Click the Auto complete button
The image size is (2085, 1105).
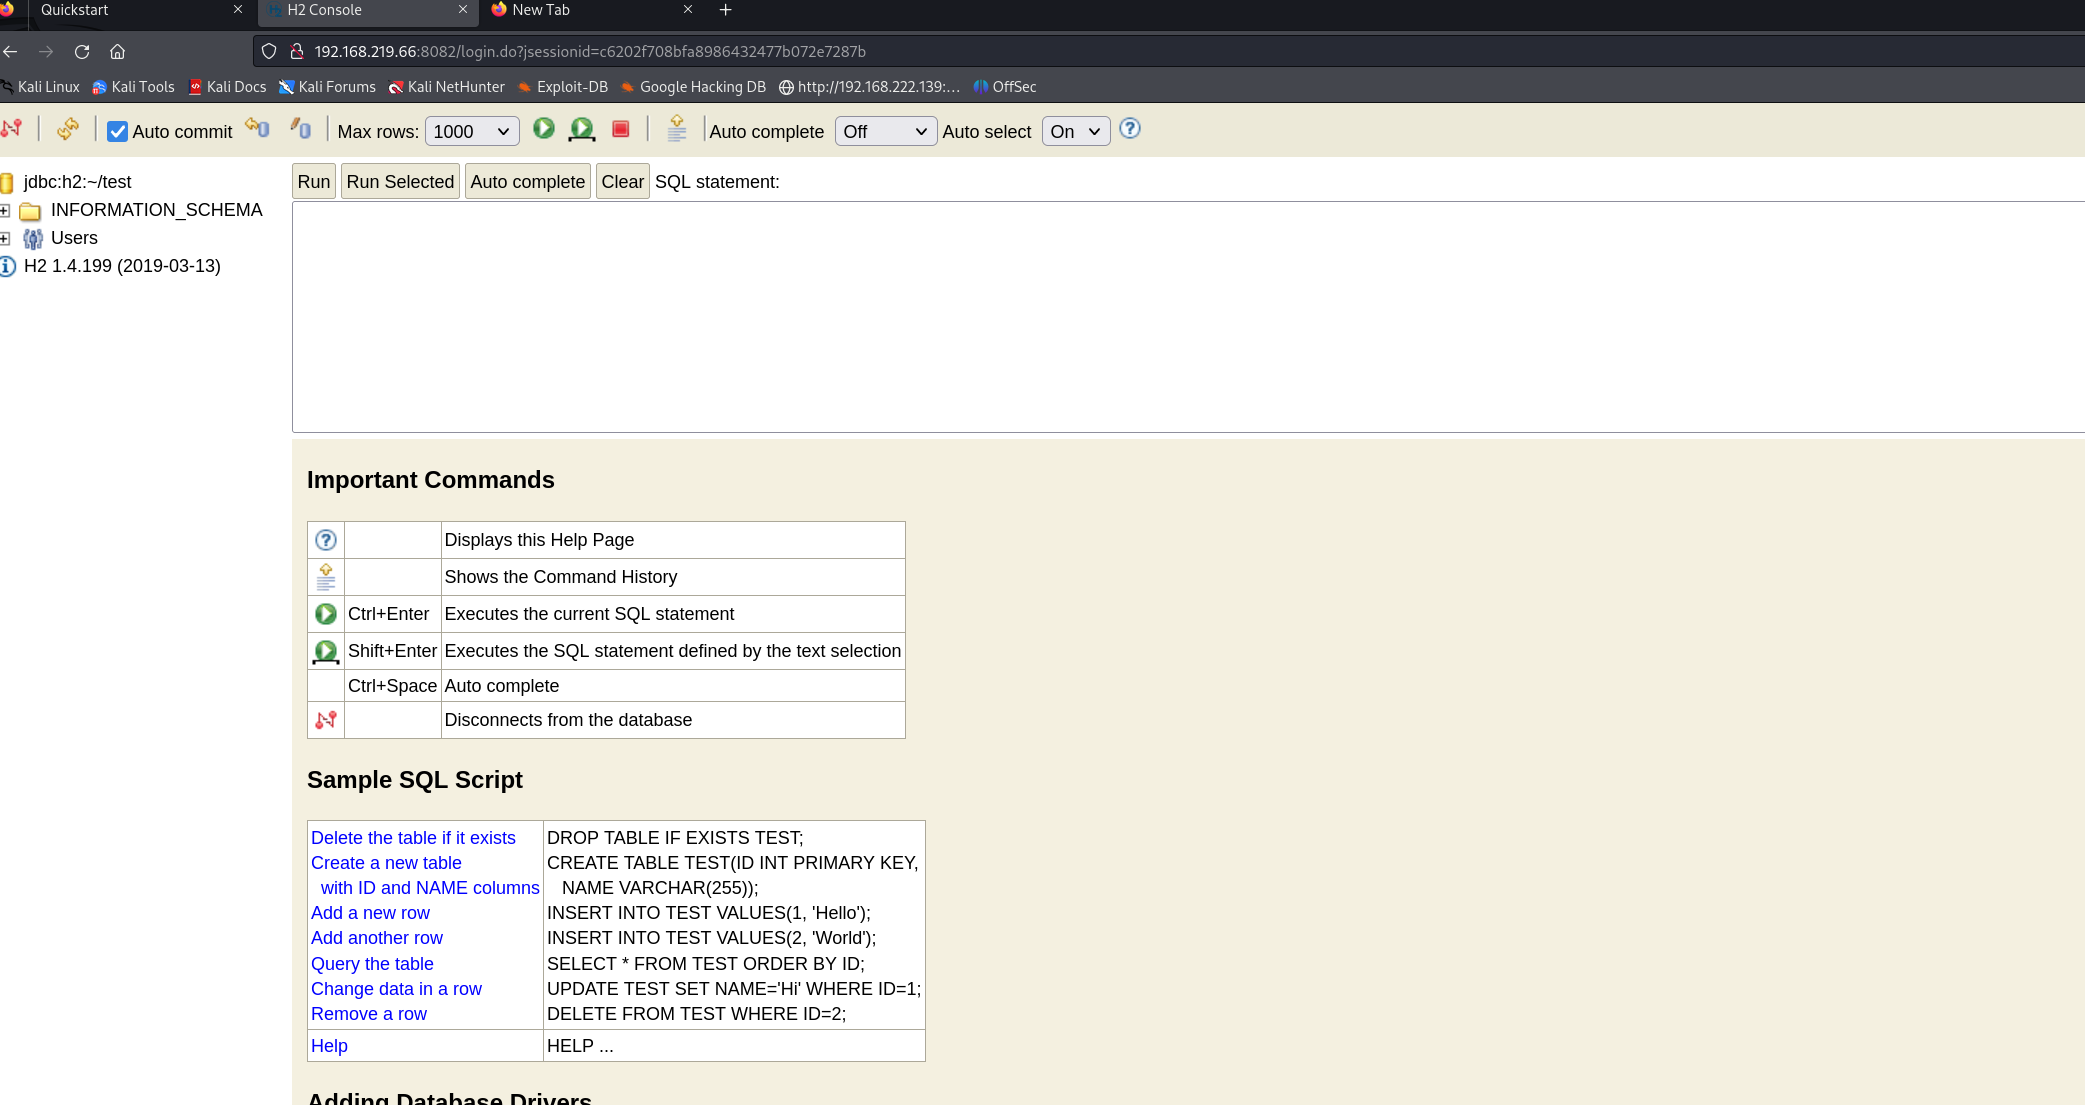[x=528, y=182]
